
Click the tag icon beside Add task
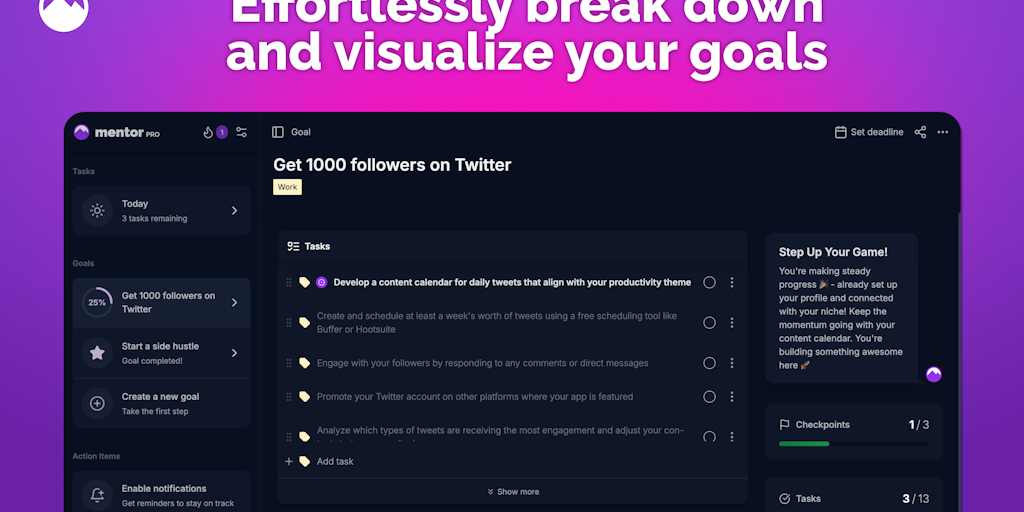[x=304, y=461]
